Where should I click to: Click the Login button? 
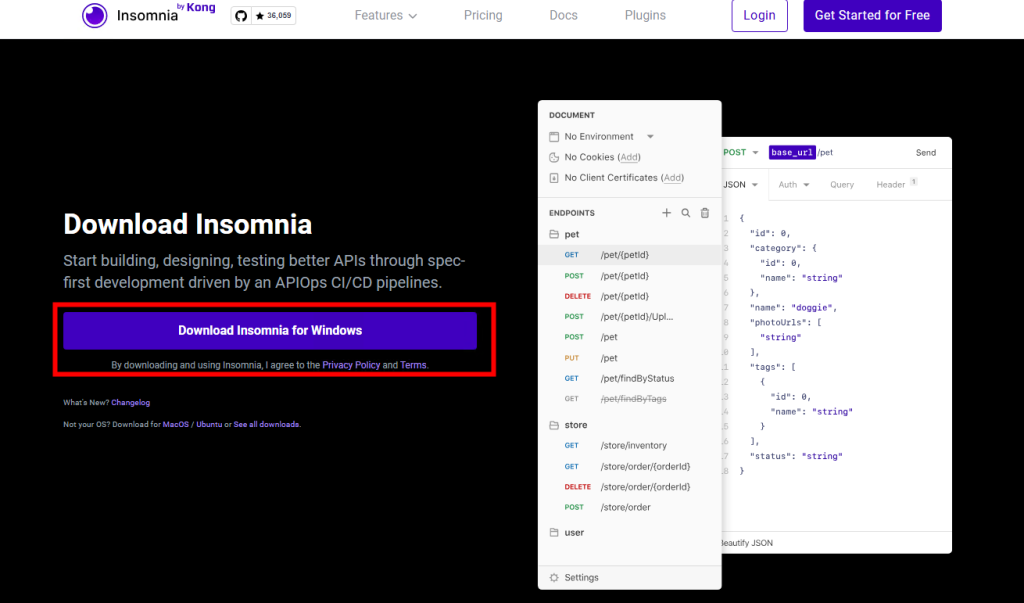(x=760, y=15)
